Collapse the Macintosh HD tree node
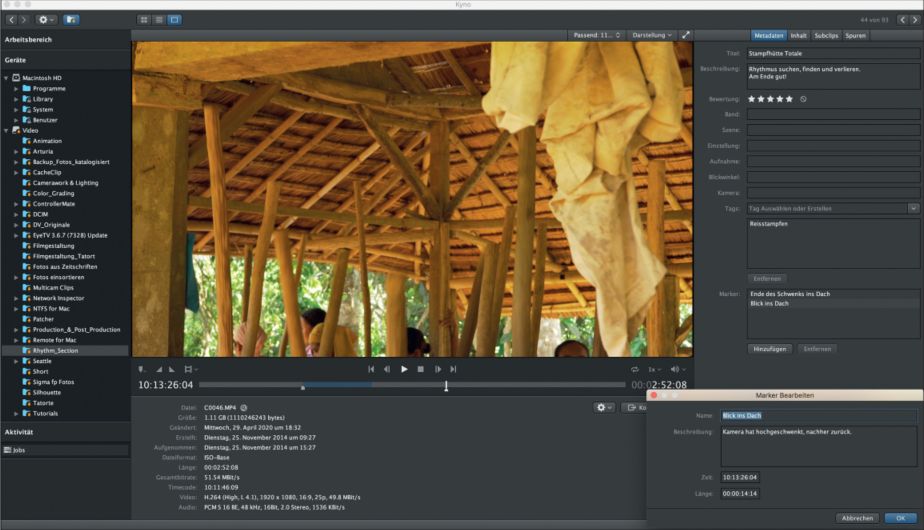This screenshot has width=924, height=530. pyautogui.click(x=6, y=78)
